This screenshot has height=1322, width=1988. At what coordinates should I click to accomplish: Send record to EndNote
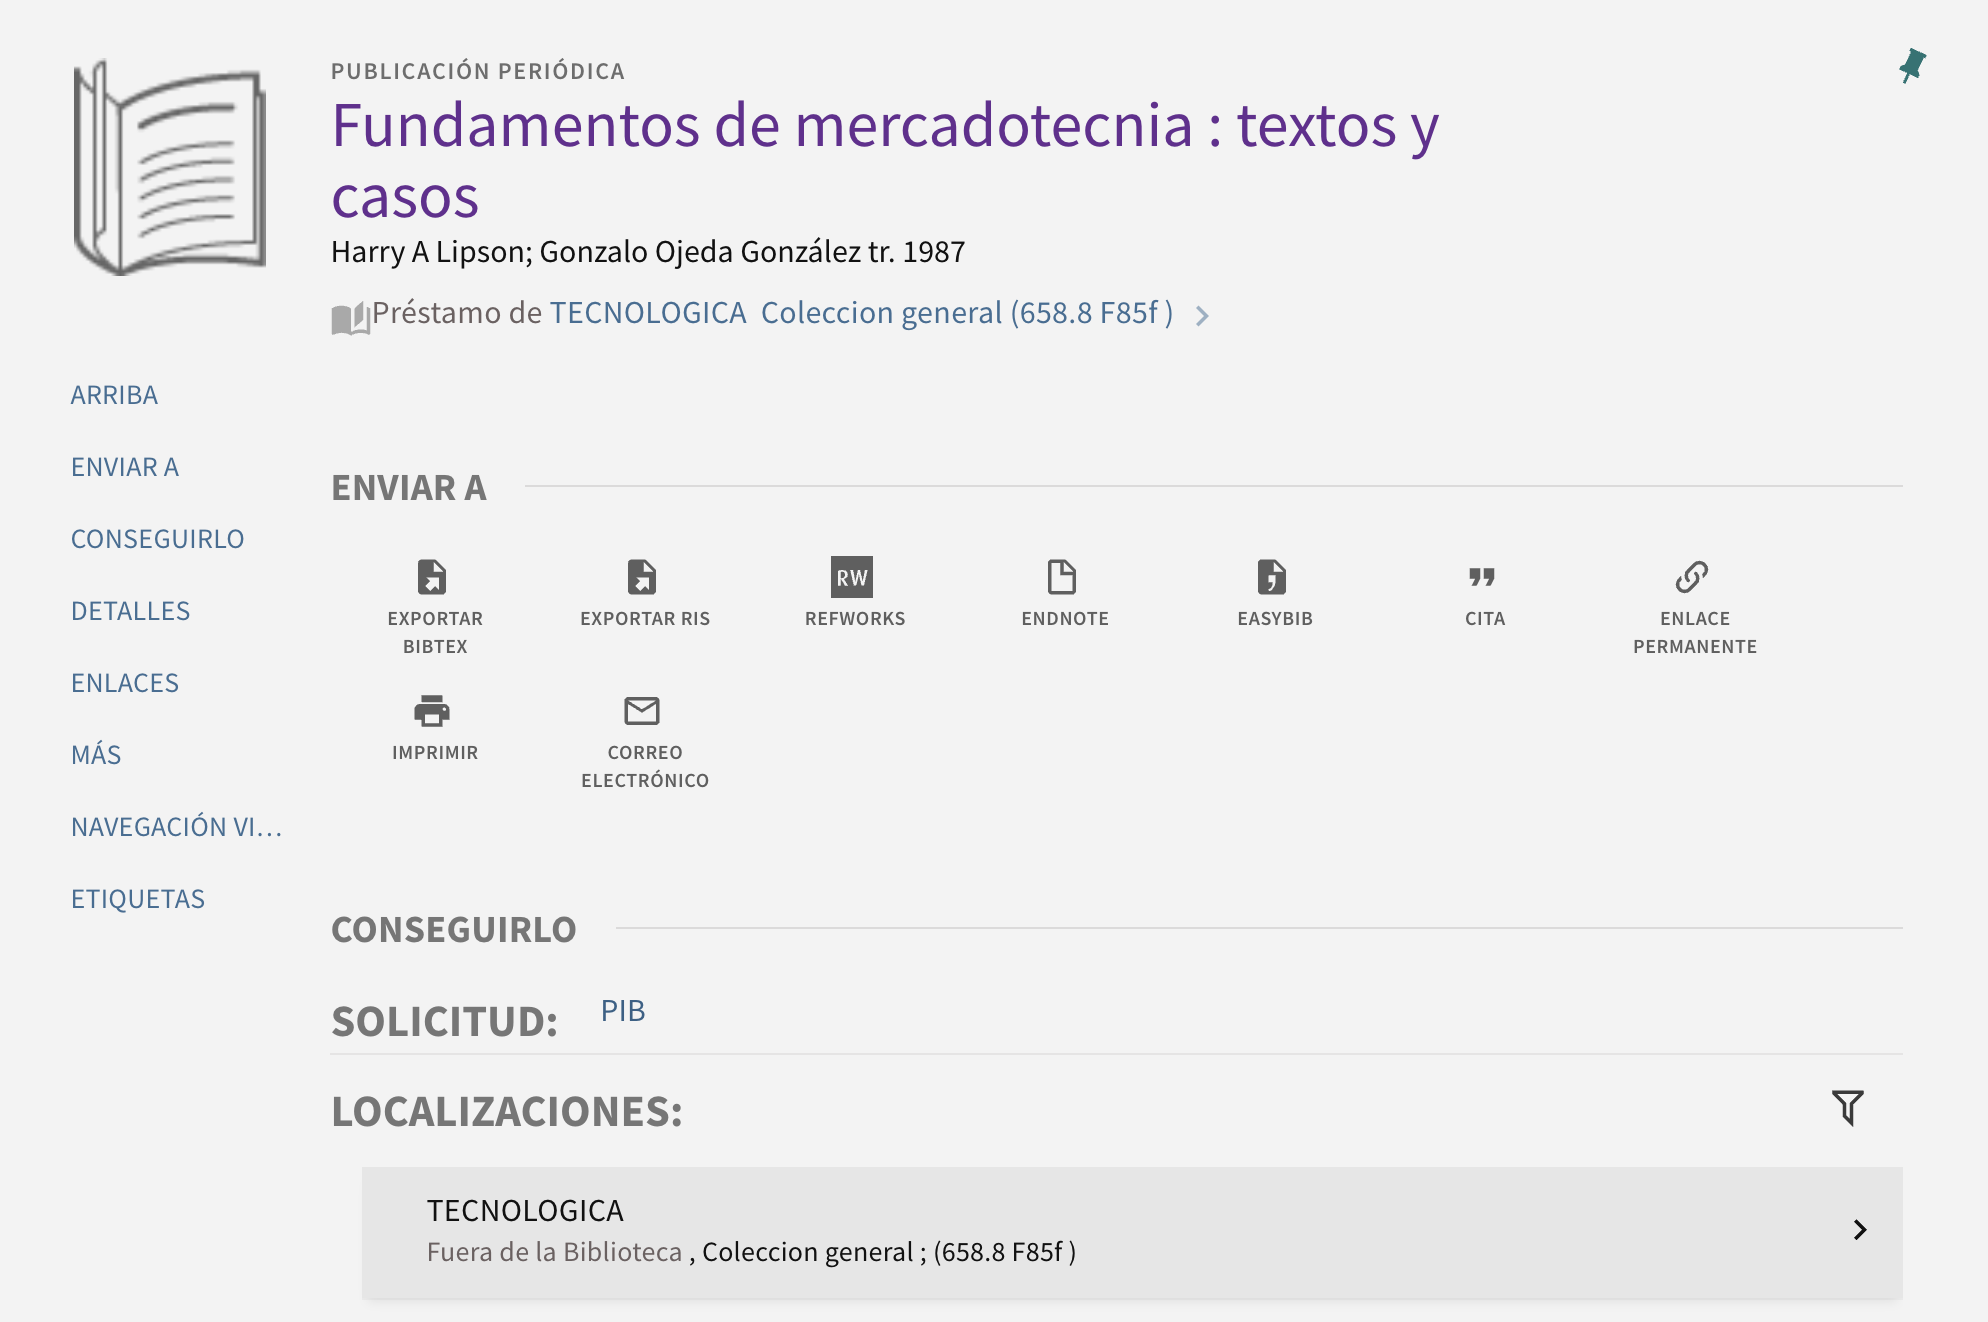1062,577
